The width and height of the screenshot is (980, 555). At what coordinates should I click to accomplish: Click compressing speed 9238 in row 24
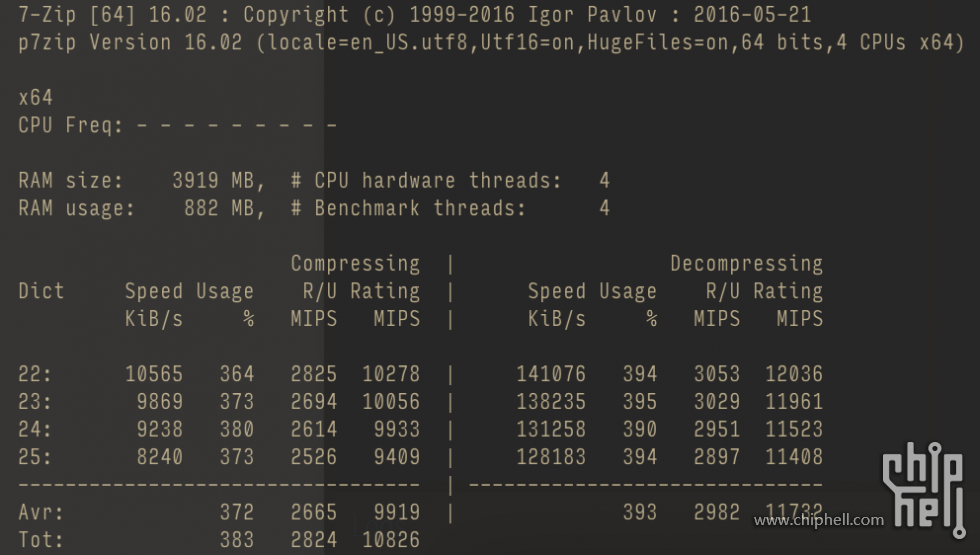(x=160, y=429)
